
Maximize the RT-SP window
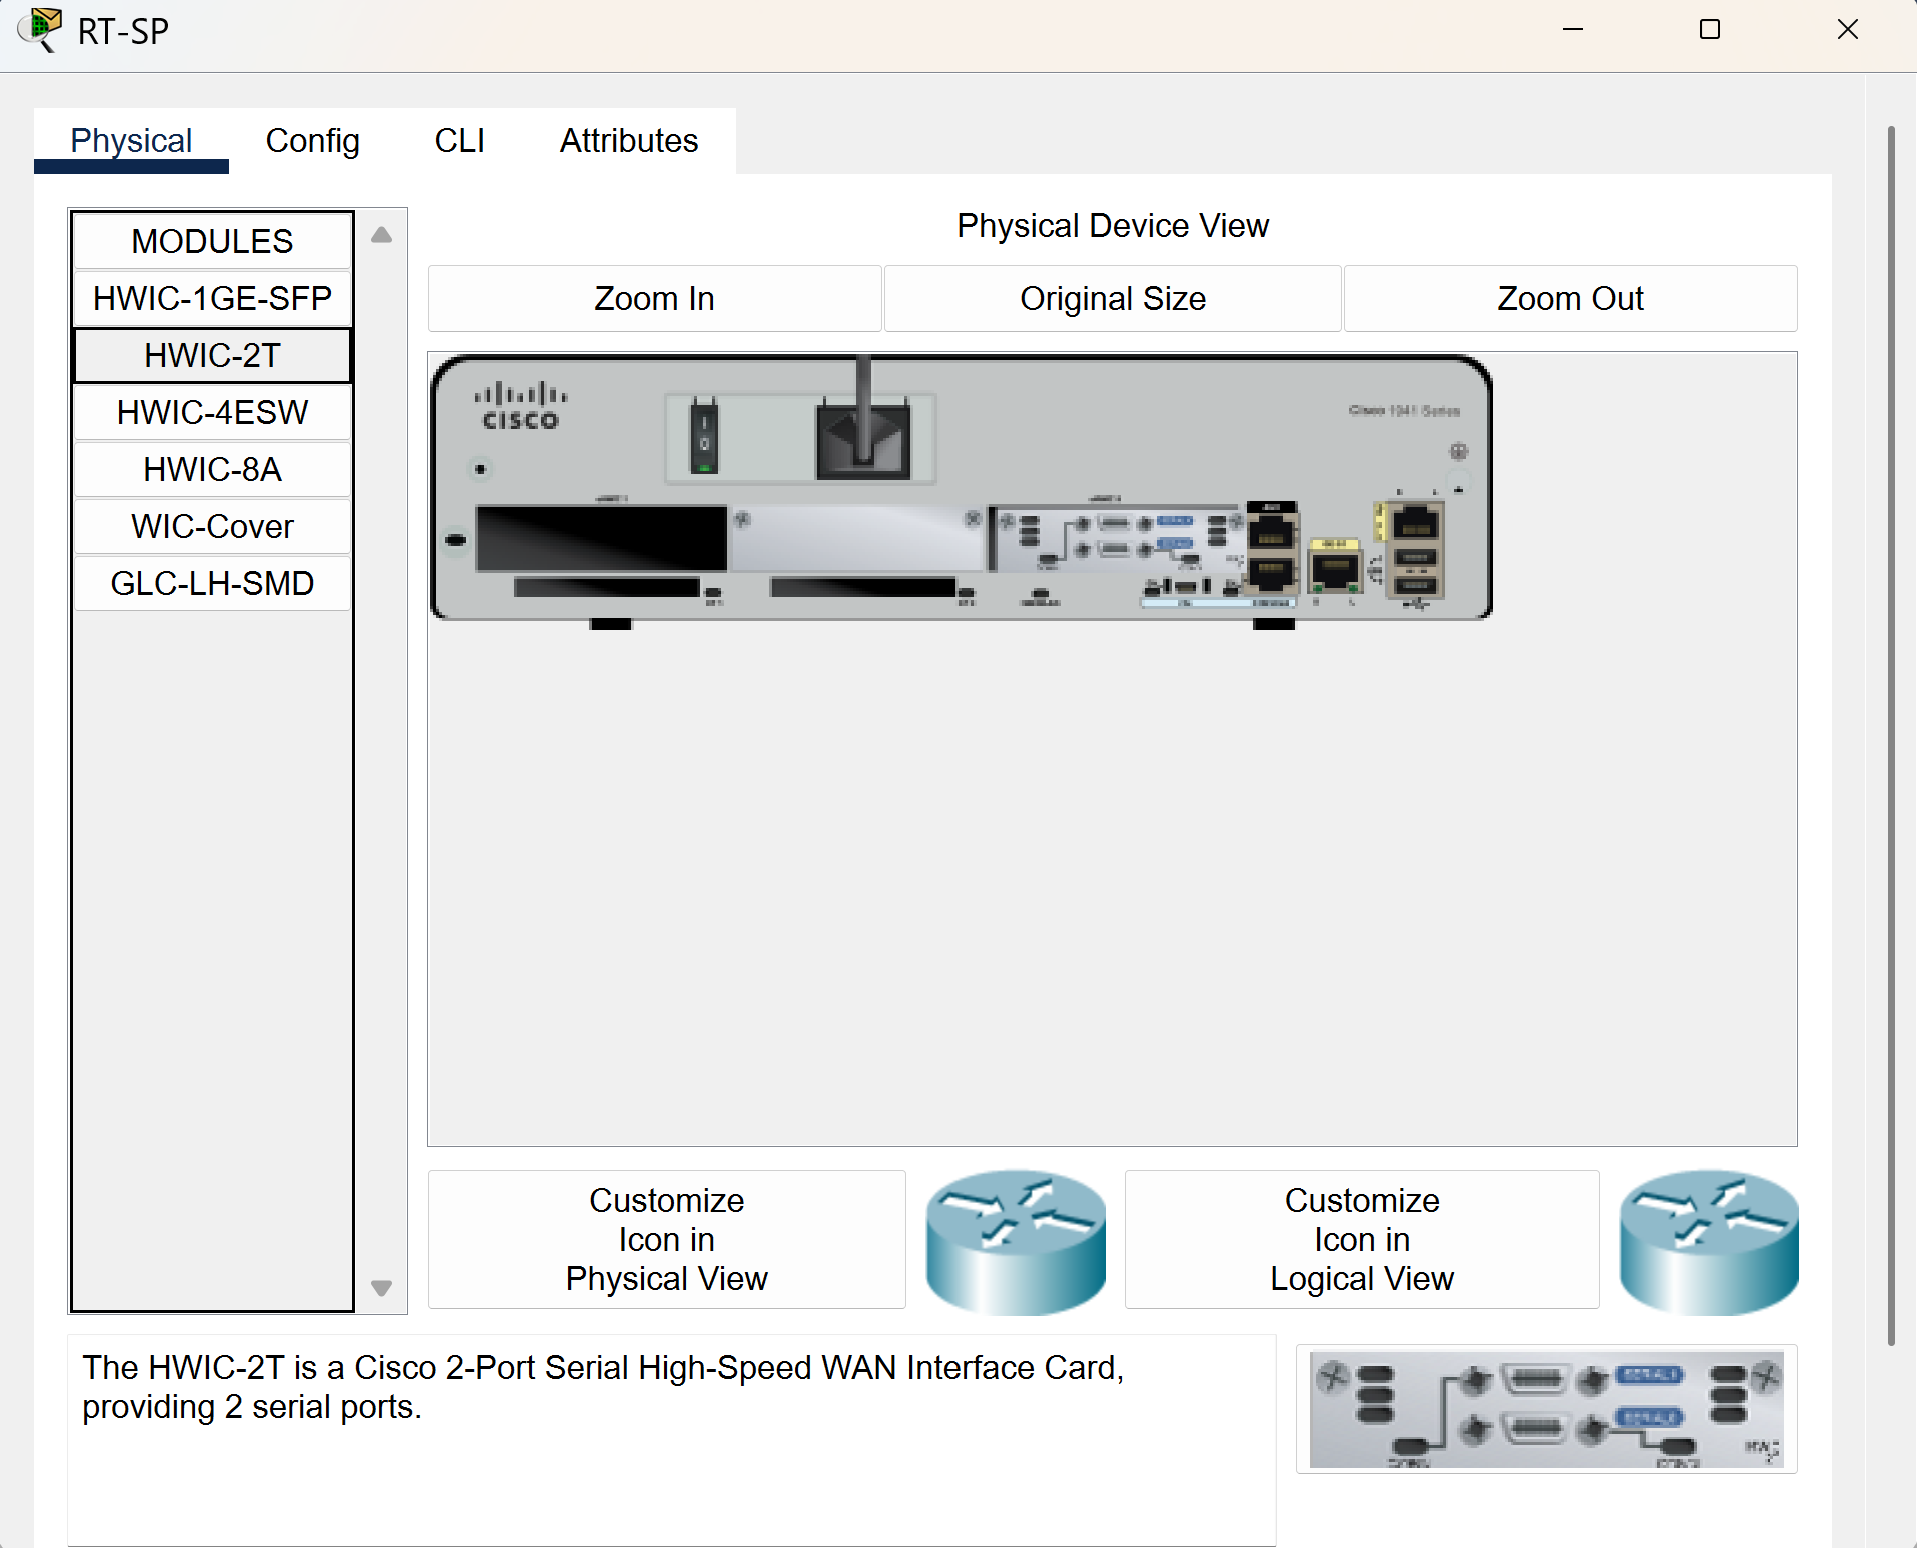pyautogui.click(x=1710, y=30)
